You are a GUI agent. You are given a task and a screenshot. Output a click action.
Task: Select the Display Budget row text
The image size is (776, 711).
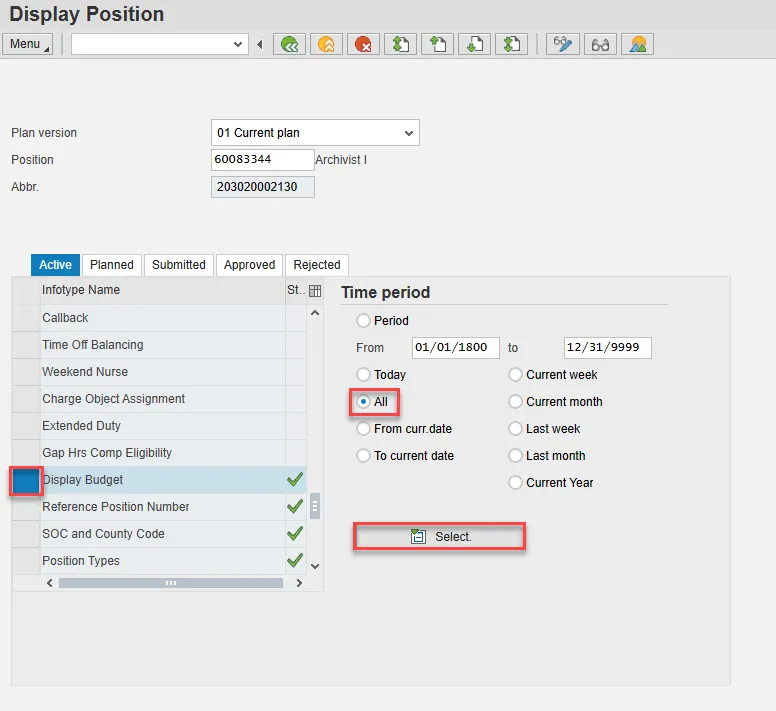coord(83,479)
